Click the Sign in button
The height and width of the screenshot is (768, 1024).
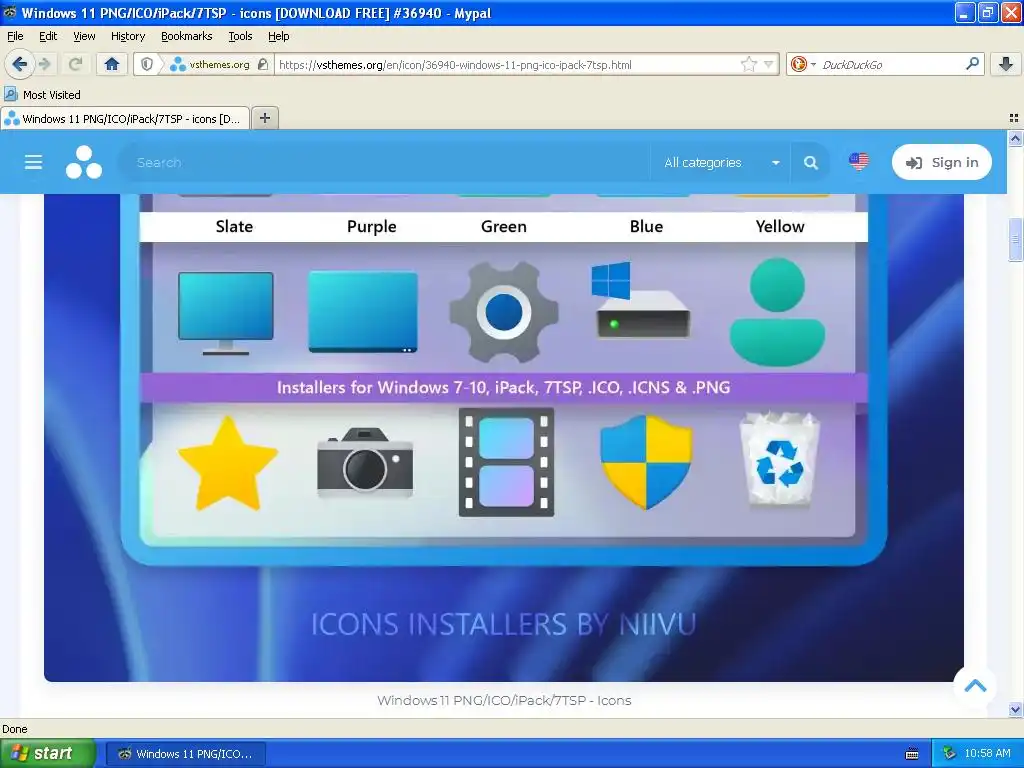tap(942, 162)
